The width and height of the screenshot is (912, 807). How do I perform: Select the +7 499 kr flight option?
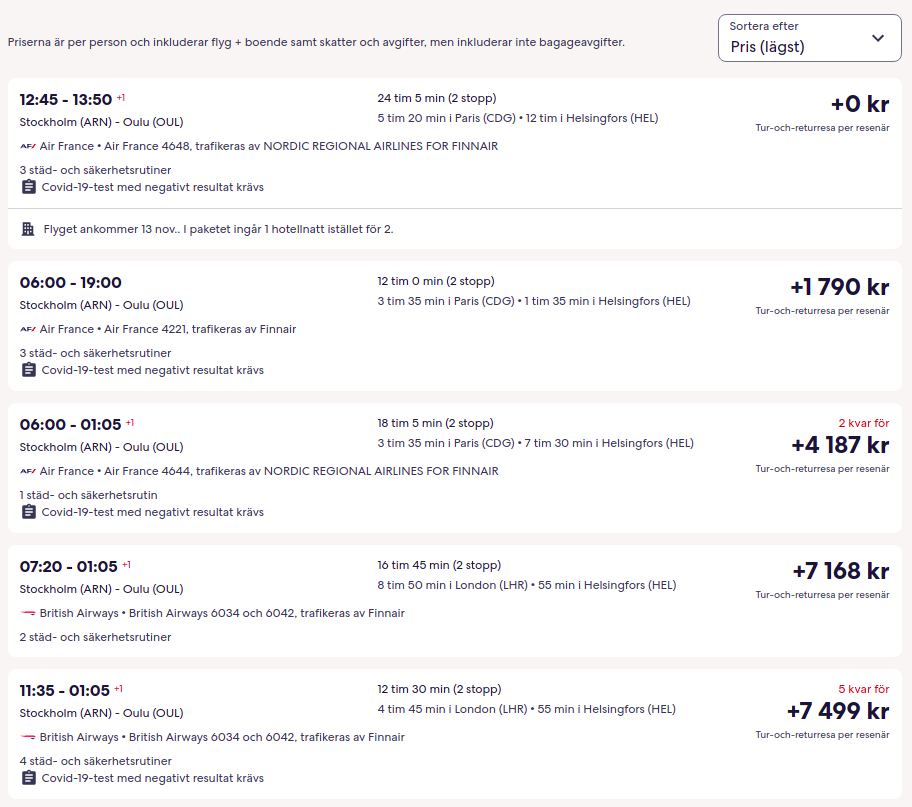pyautogui.click(x=837, y=711)
